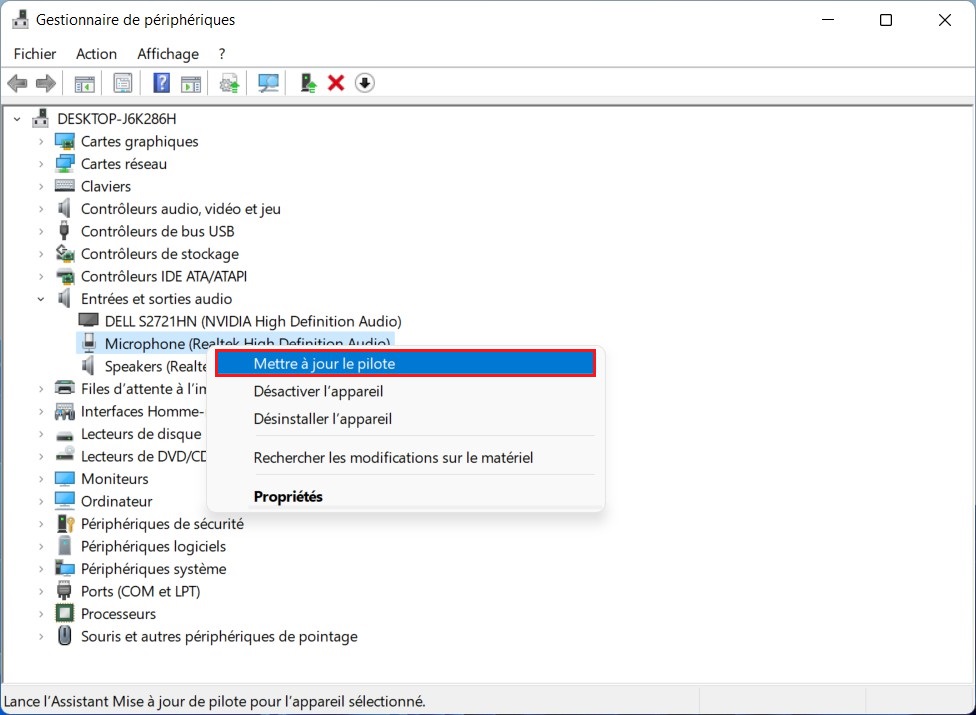Collapse the Entrées et sorties audio node
The width and height of the screenshot is (976, 715).
point(41,299)
